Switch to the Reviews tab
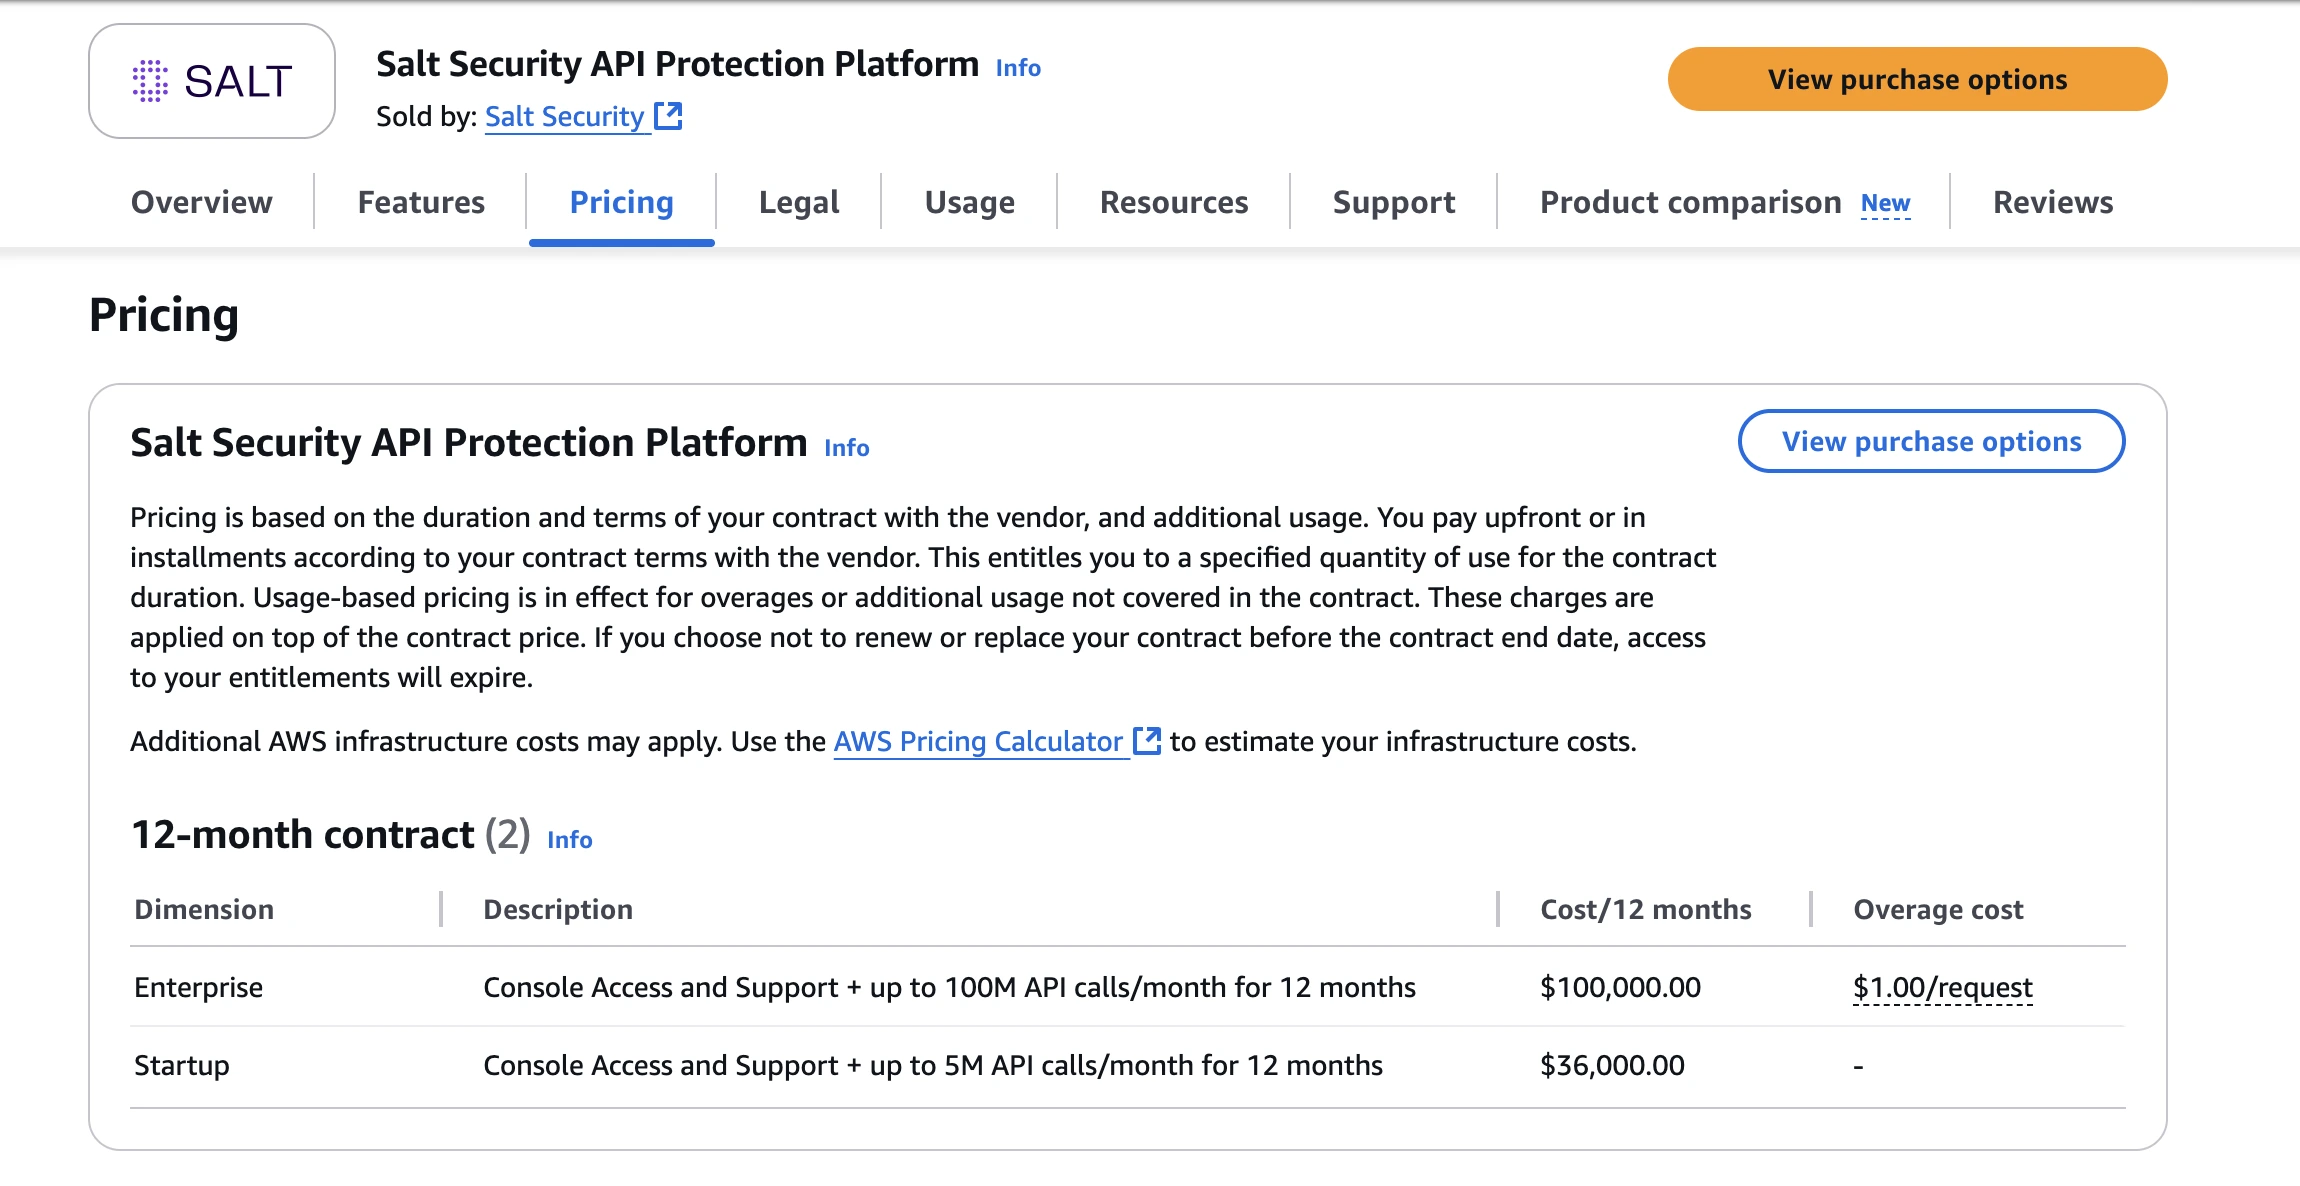2300x1186 pixels. [x=2052, y=202]
